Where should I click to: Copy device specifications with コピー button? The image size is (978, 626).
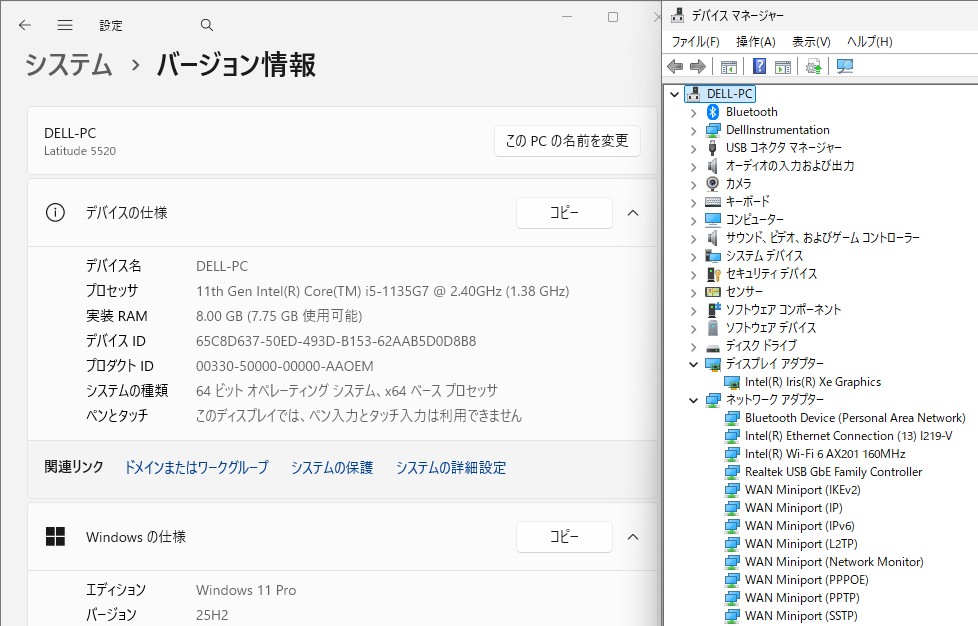(564, 213)
